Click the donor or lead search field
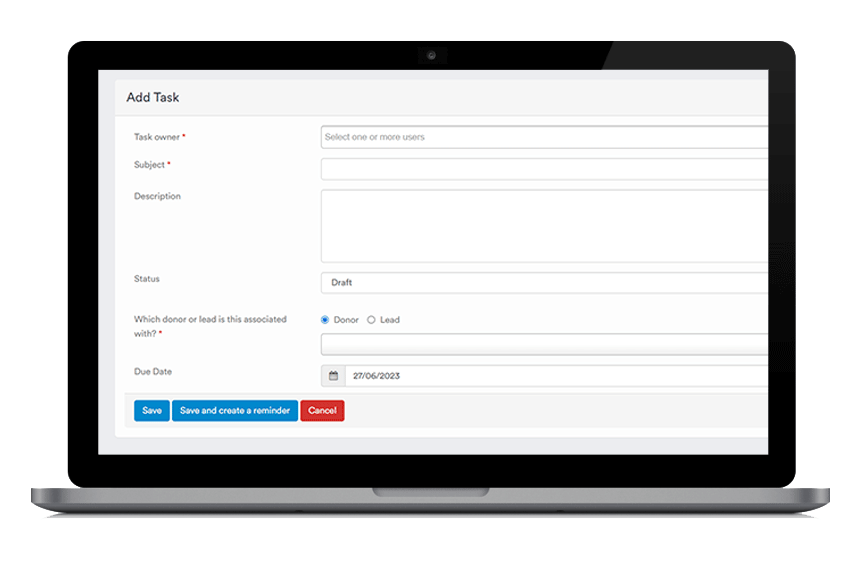The width and height of the screenshot is (860, 569). click(x=544, y=345)
